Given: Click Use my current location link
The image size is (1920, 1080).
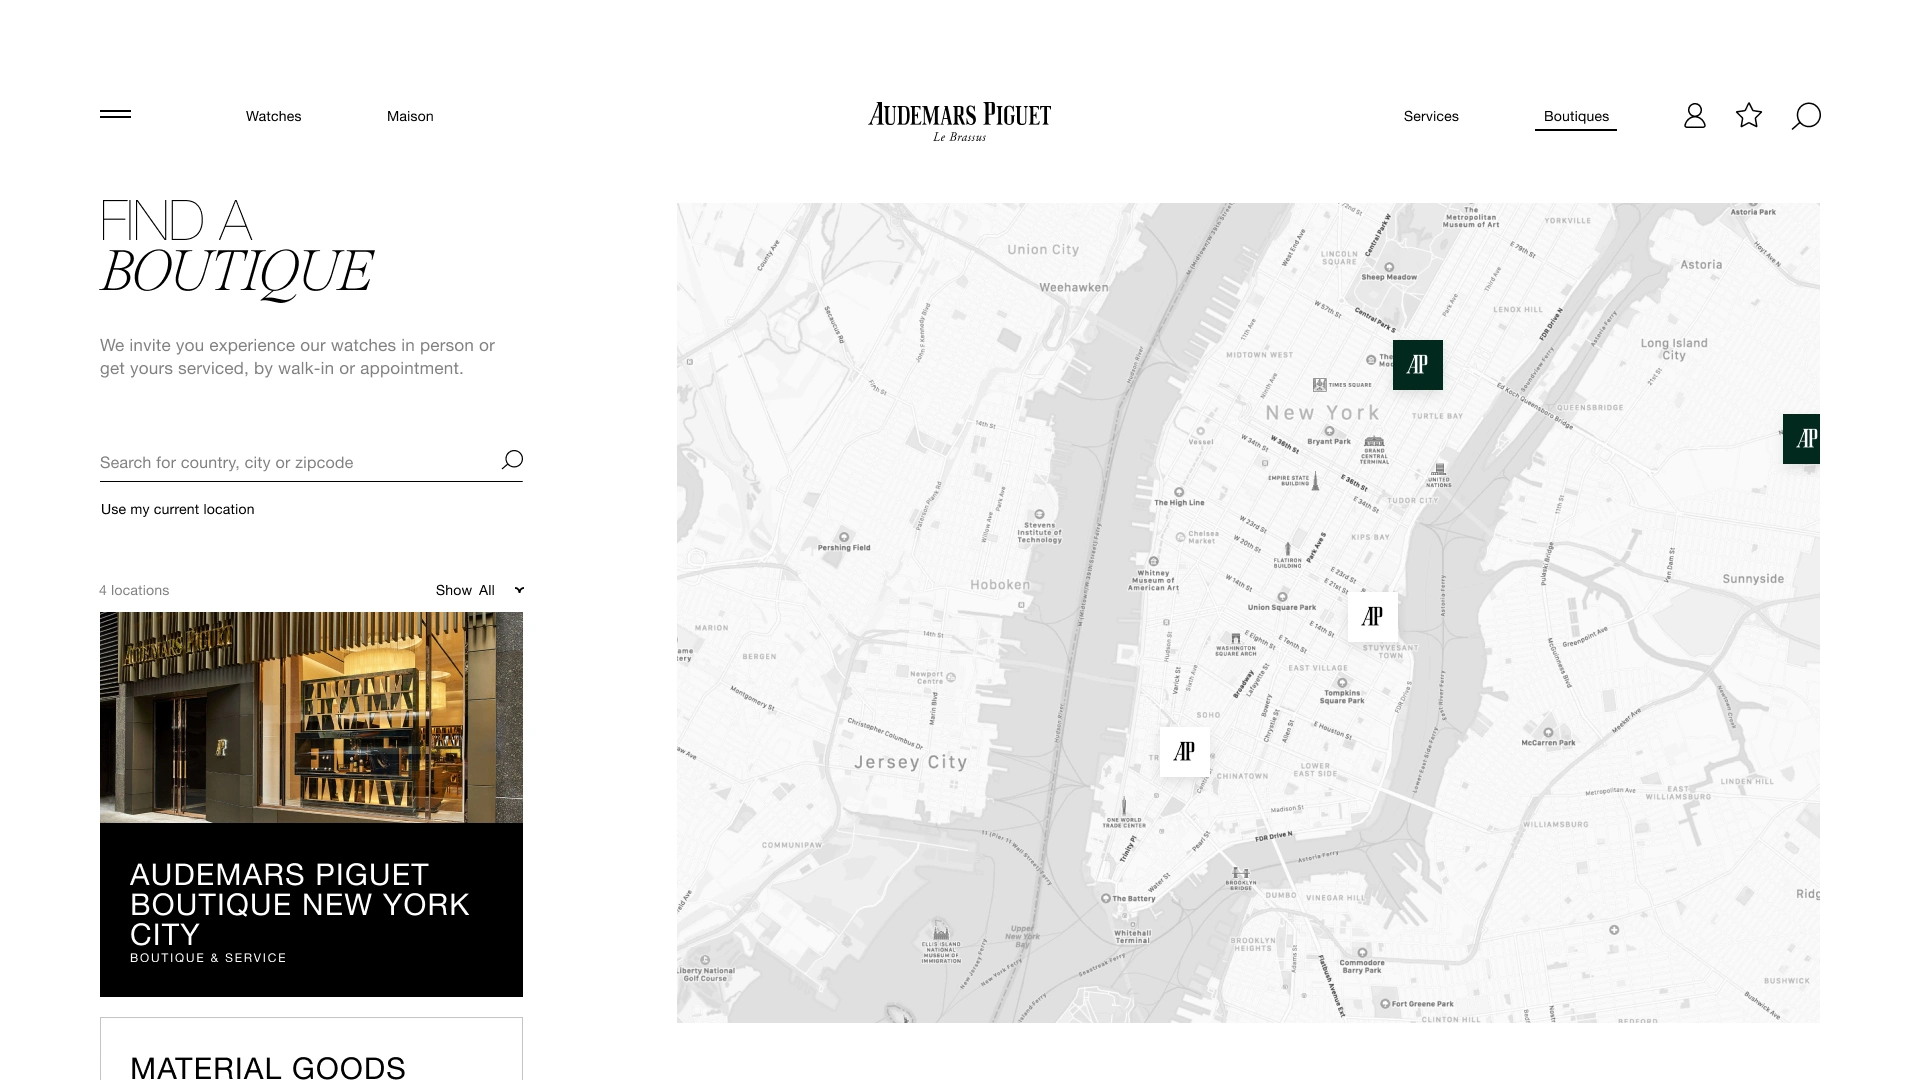Looking at the screenshot, I should coord(178,509).
